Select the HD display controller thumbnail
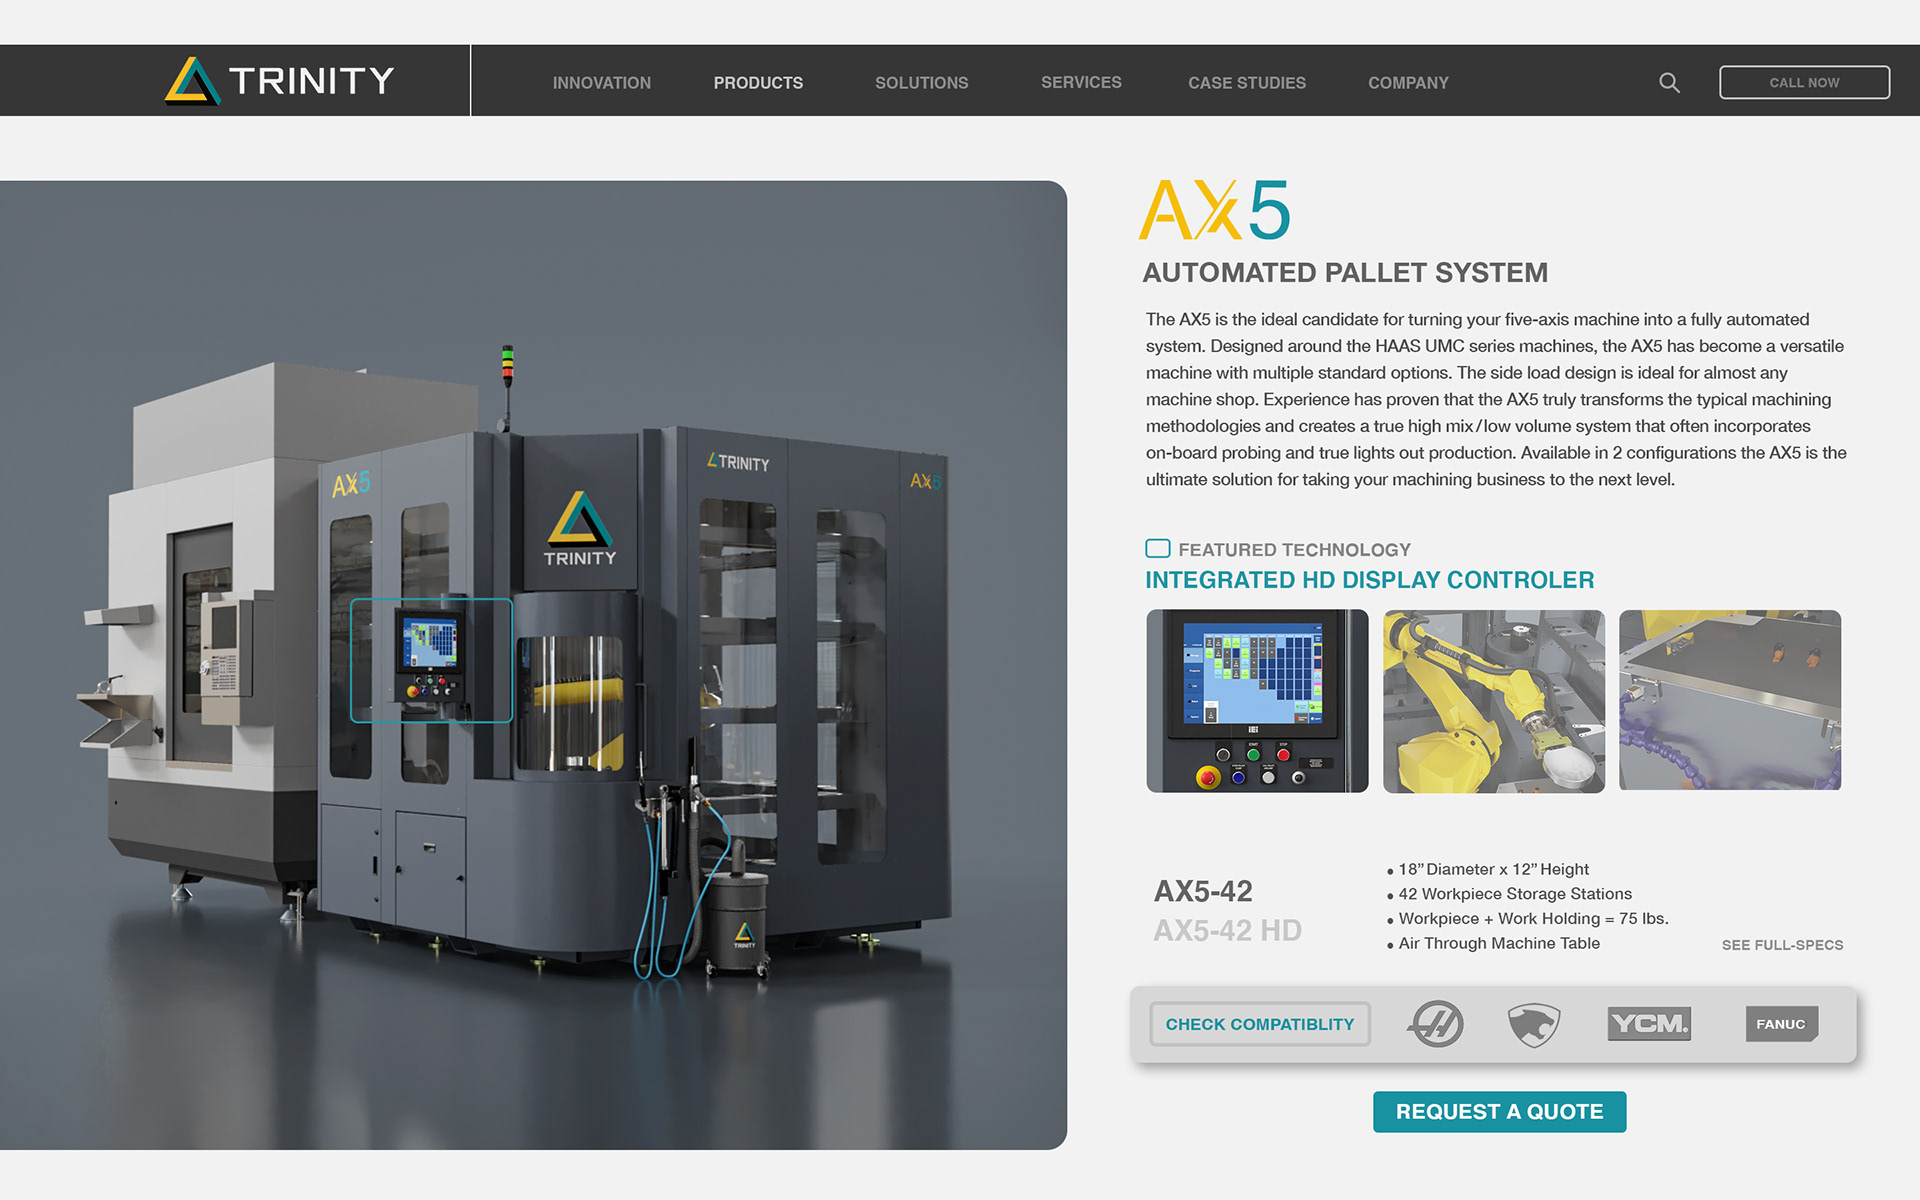 1257,701
